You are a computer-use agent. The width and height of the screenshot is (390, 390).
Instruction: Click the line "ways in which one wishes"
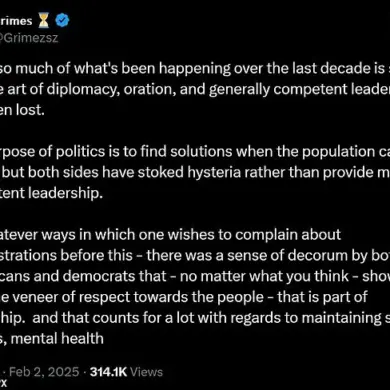click(x=170, y=235)
